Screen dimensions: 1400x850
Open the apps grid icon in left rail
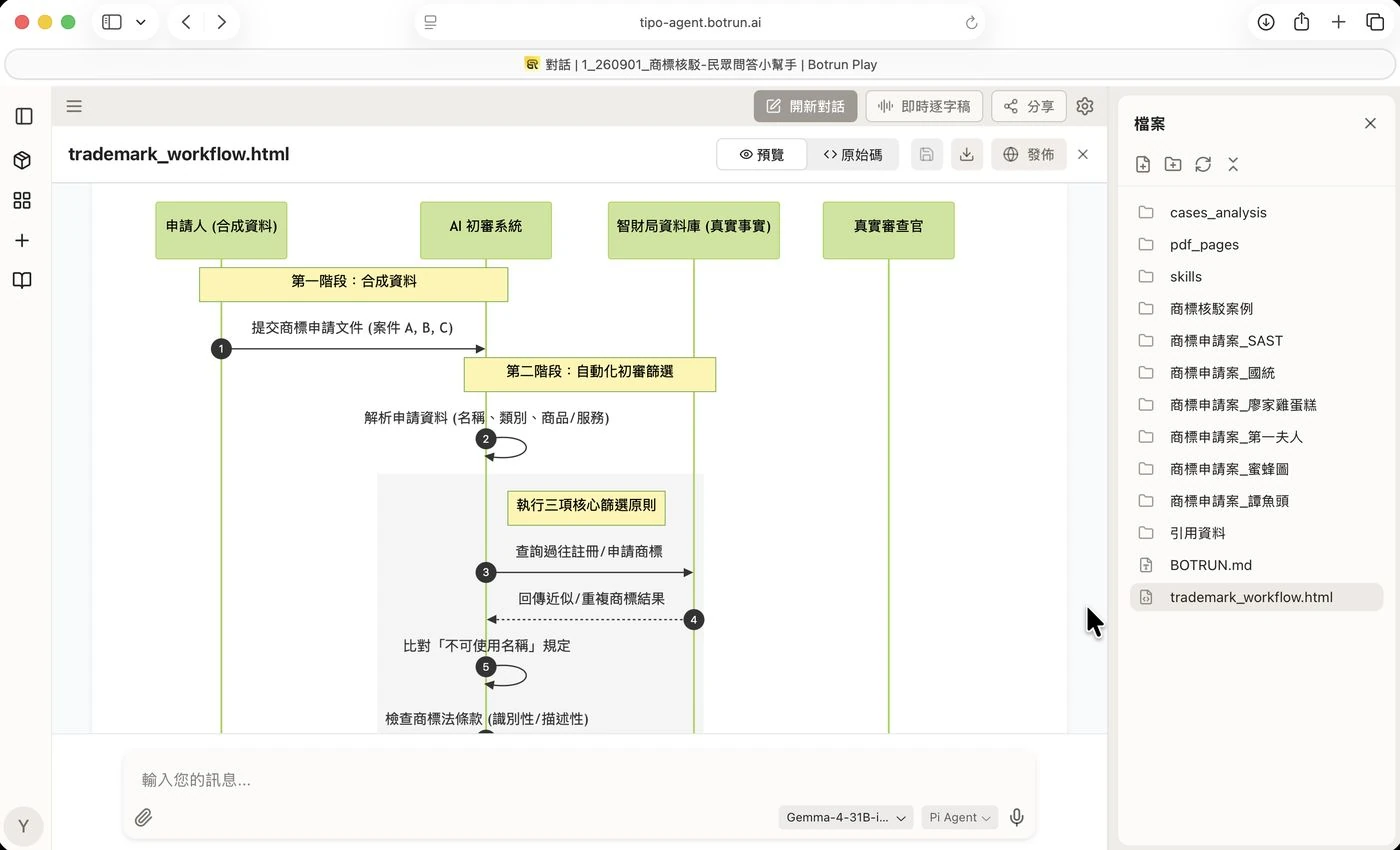tap(22, 200)
